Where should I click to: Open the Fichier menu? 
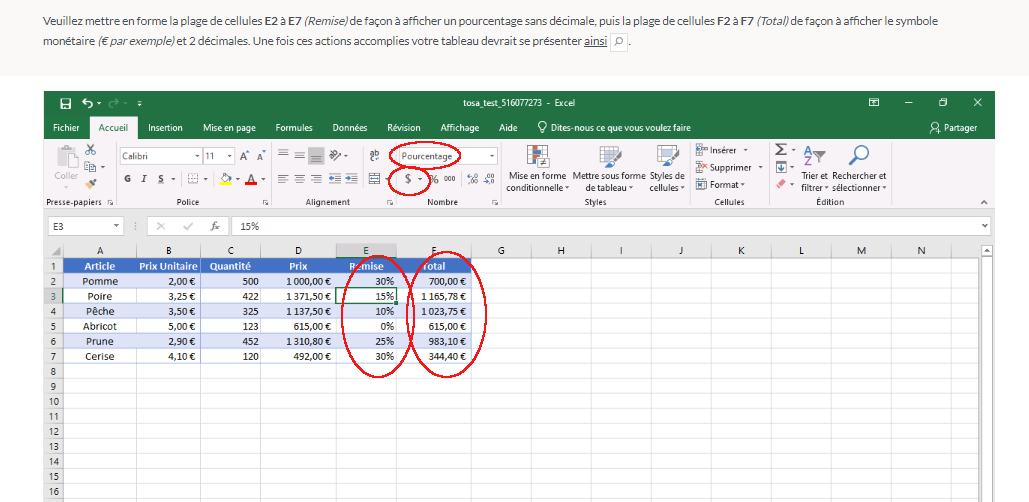66,128
